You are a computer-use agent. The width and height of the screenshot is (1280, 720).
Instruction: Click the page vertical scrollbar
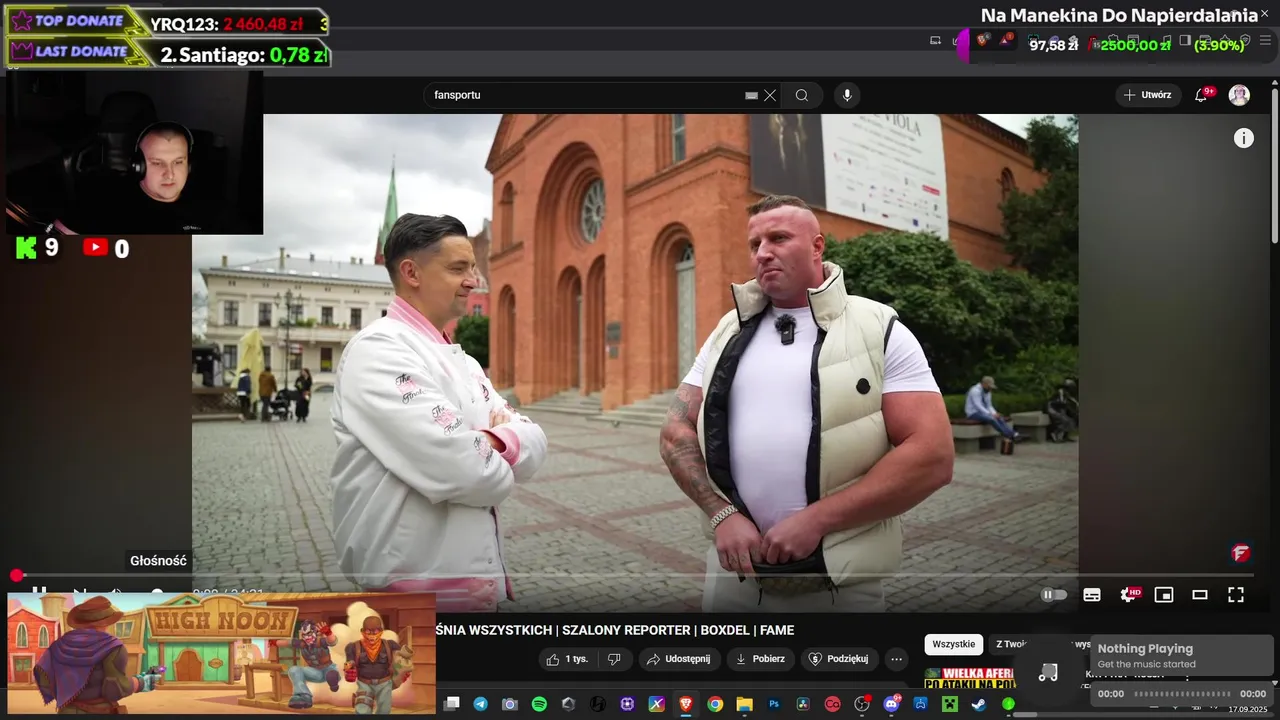pos(1274,165)
